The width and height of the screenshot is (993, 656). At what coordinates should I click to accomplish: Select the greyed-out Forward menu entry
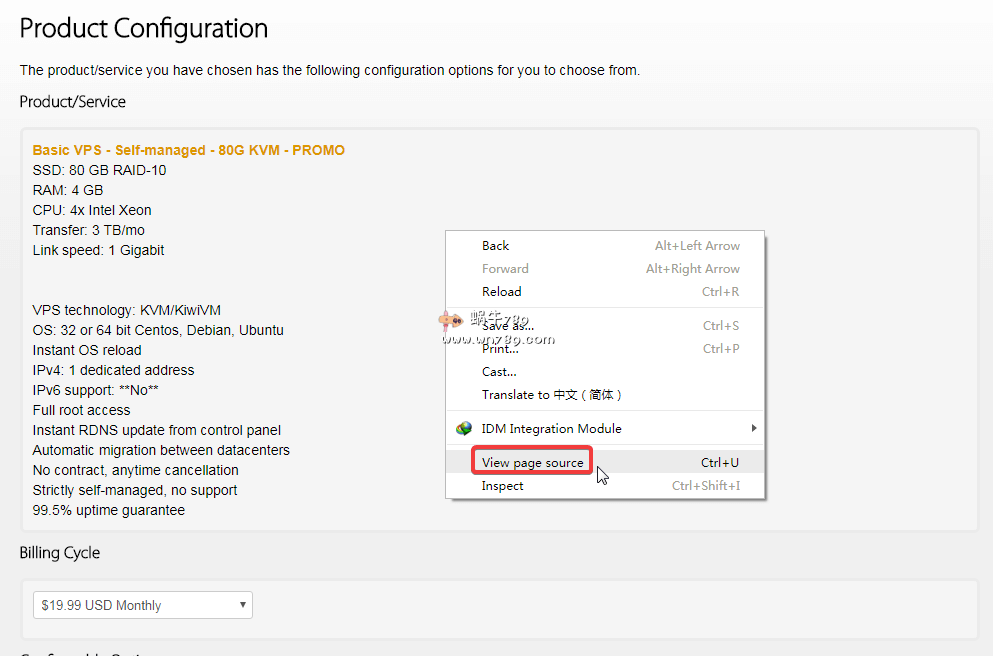point(505,269)
